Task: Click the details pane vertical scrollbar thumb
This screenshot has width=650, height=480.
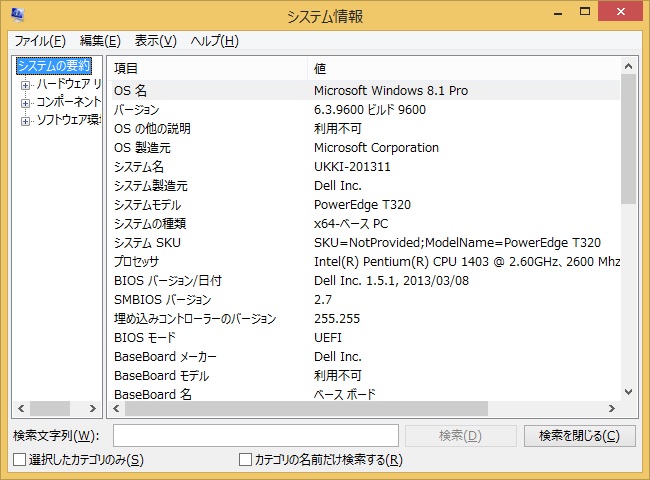Action: (x=628, y=139)
